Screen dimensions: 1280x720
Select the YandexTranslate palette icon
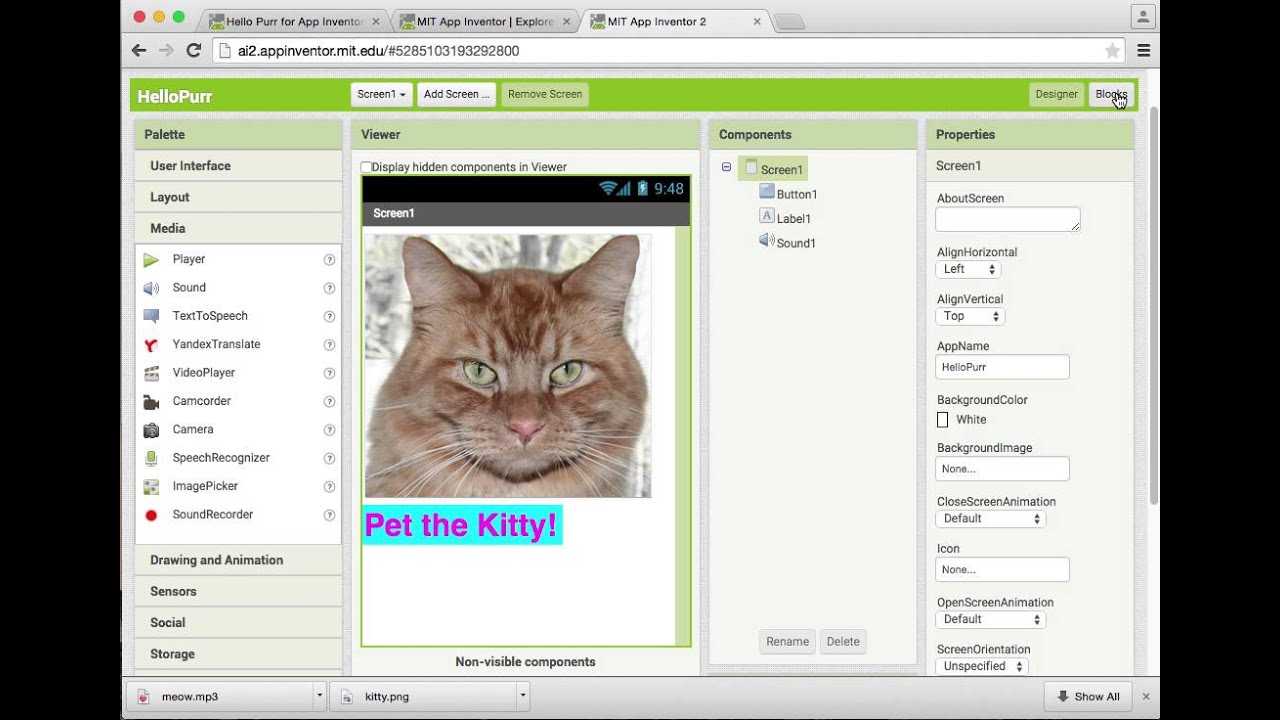tap(151, 345)
